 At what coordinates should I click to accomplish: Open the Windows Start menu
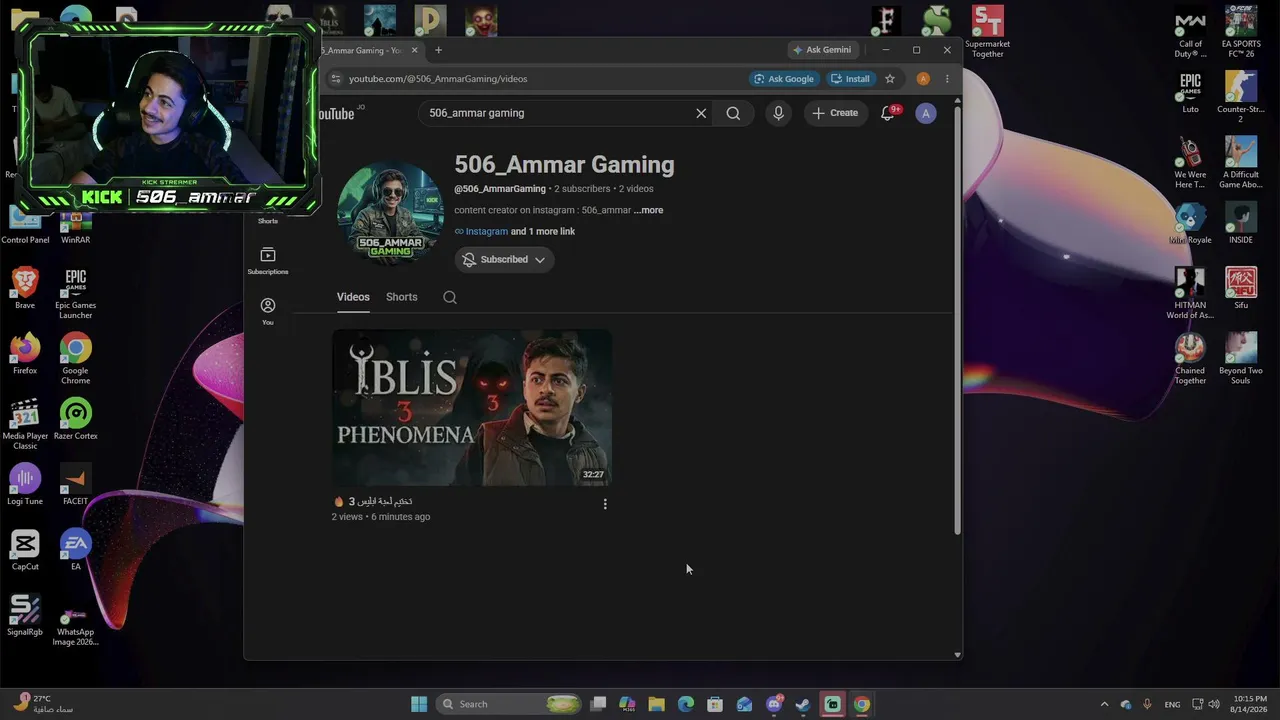coord(419,704)
